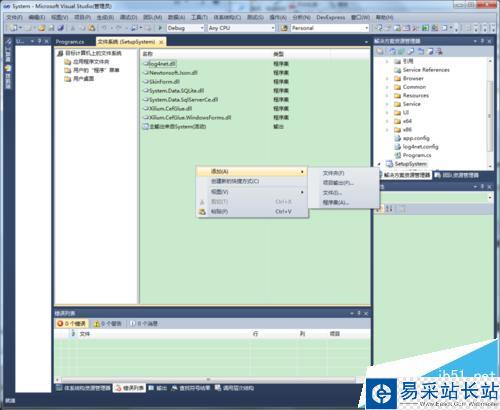Collapse the SetupSystem project node
The image size is (500, 410).
tap(379, 164)
